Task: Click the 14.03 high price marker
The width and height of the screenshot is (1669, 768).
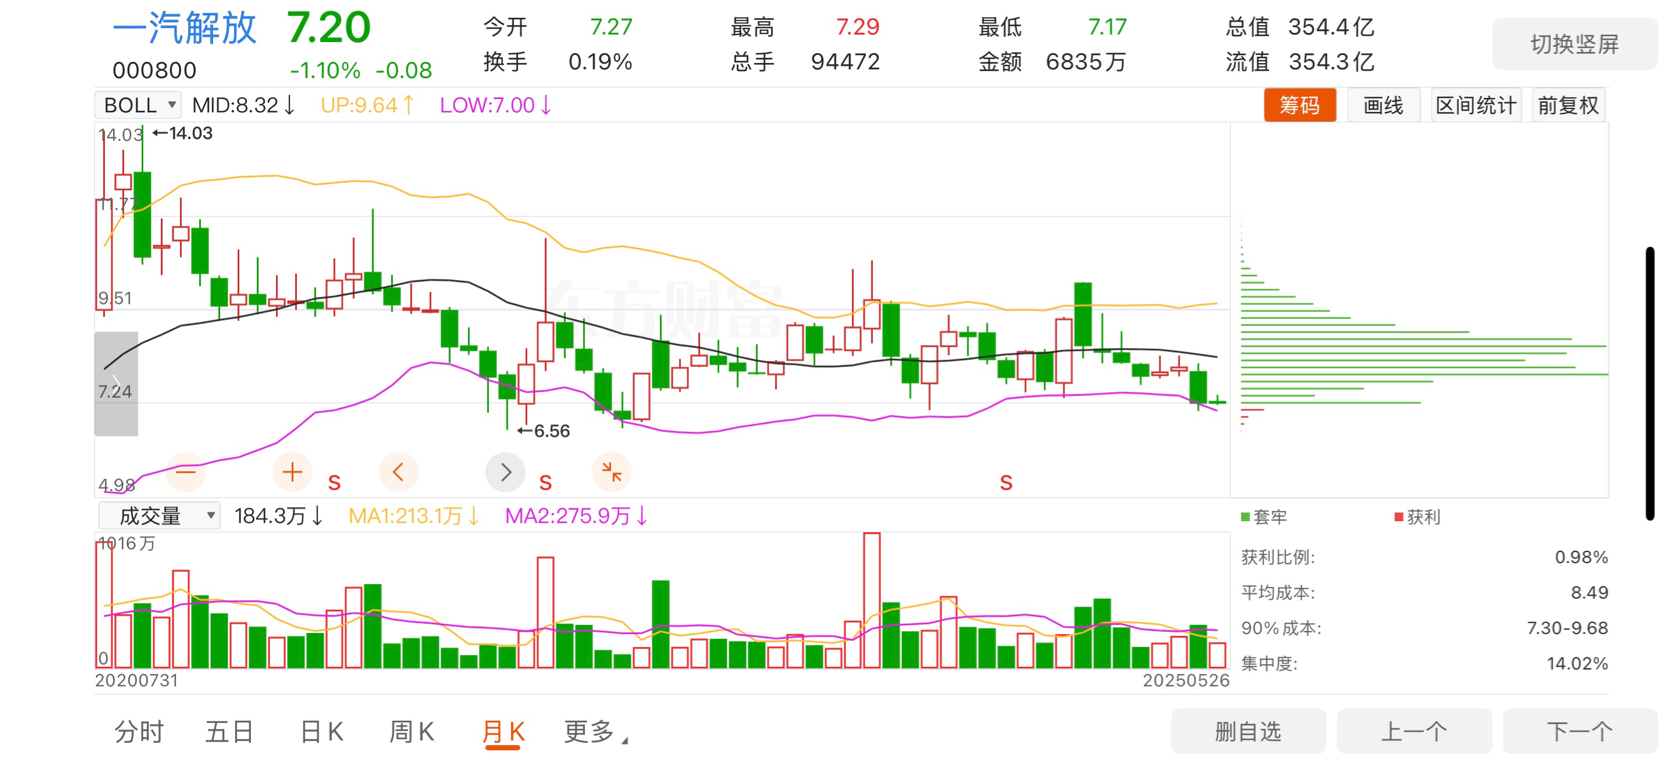Action: [182, 133]
